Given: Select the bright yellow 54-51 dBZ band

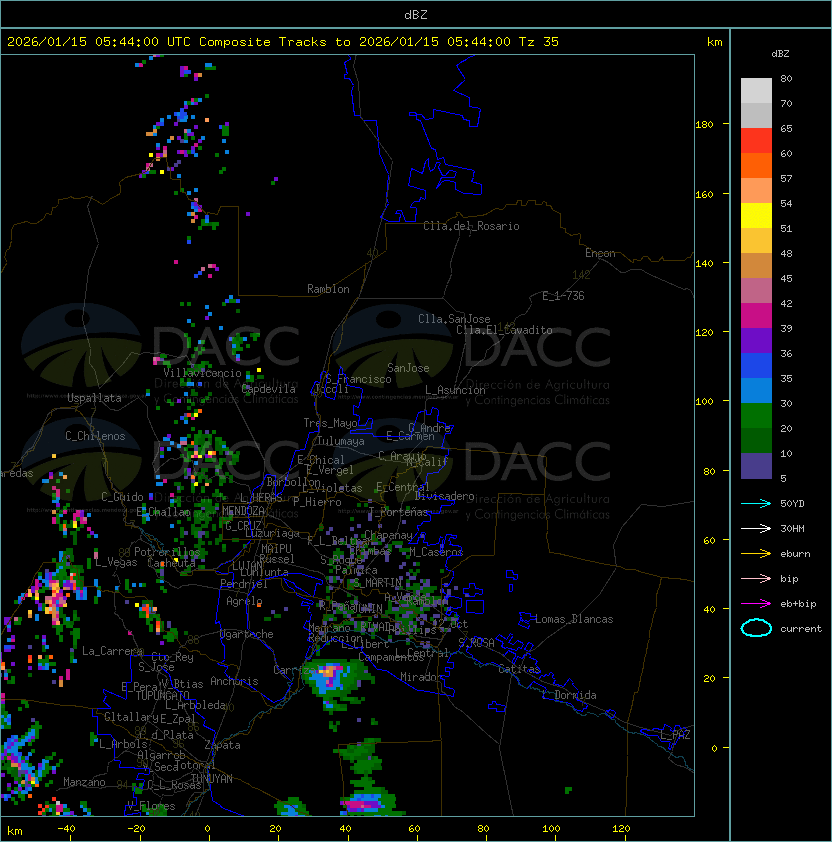Looking at the screenshot, I should pyautogui.click(x=756, y=216).
